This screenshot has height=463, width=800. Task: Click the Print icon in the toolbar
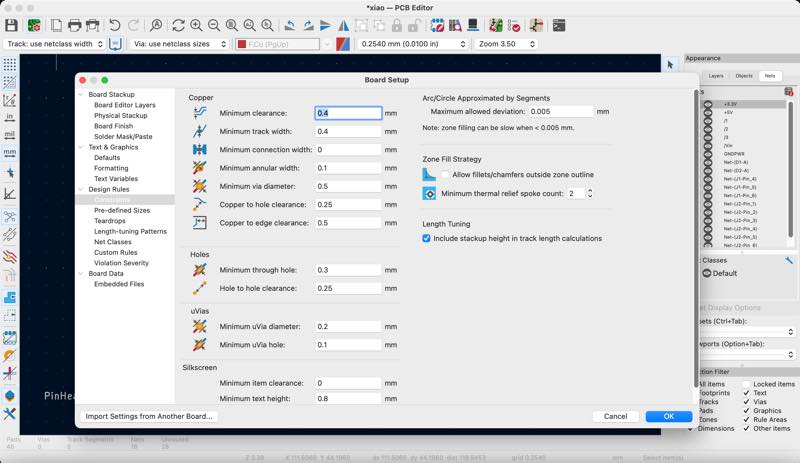click(x=74, y=25)
